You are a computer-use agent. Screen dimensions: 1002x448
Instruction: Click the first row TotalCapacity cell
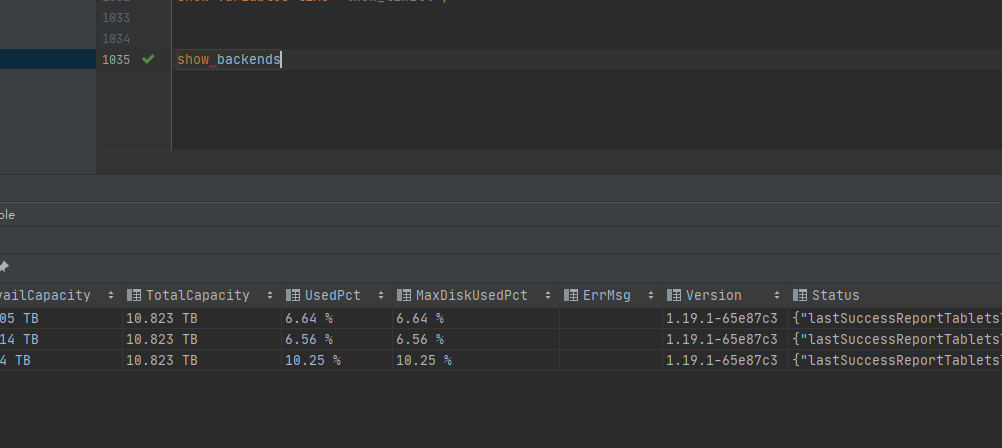(162, 318)
